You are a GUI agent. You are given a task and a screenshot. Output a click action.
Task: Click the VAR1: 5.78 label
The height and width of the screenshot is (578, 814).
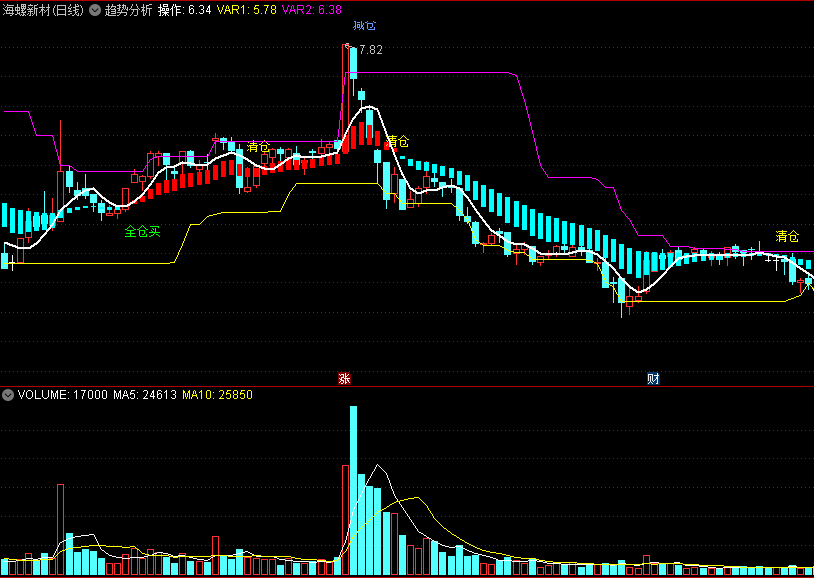pyautogui.click(x=247, y=10)
